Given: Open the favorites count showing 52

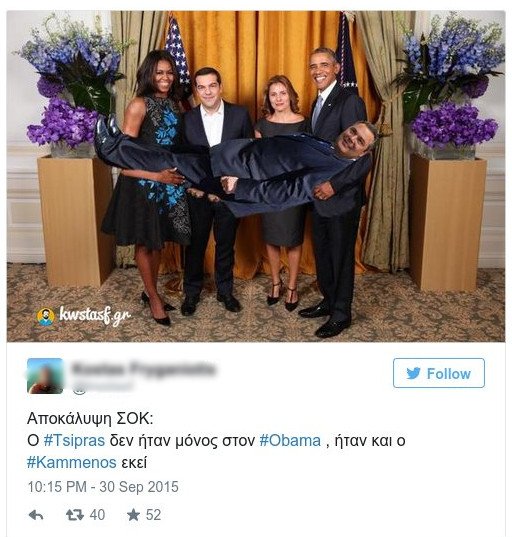Looking at the screenshot, I should point(153,515).
